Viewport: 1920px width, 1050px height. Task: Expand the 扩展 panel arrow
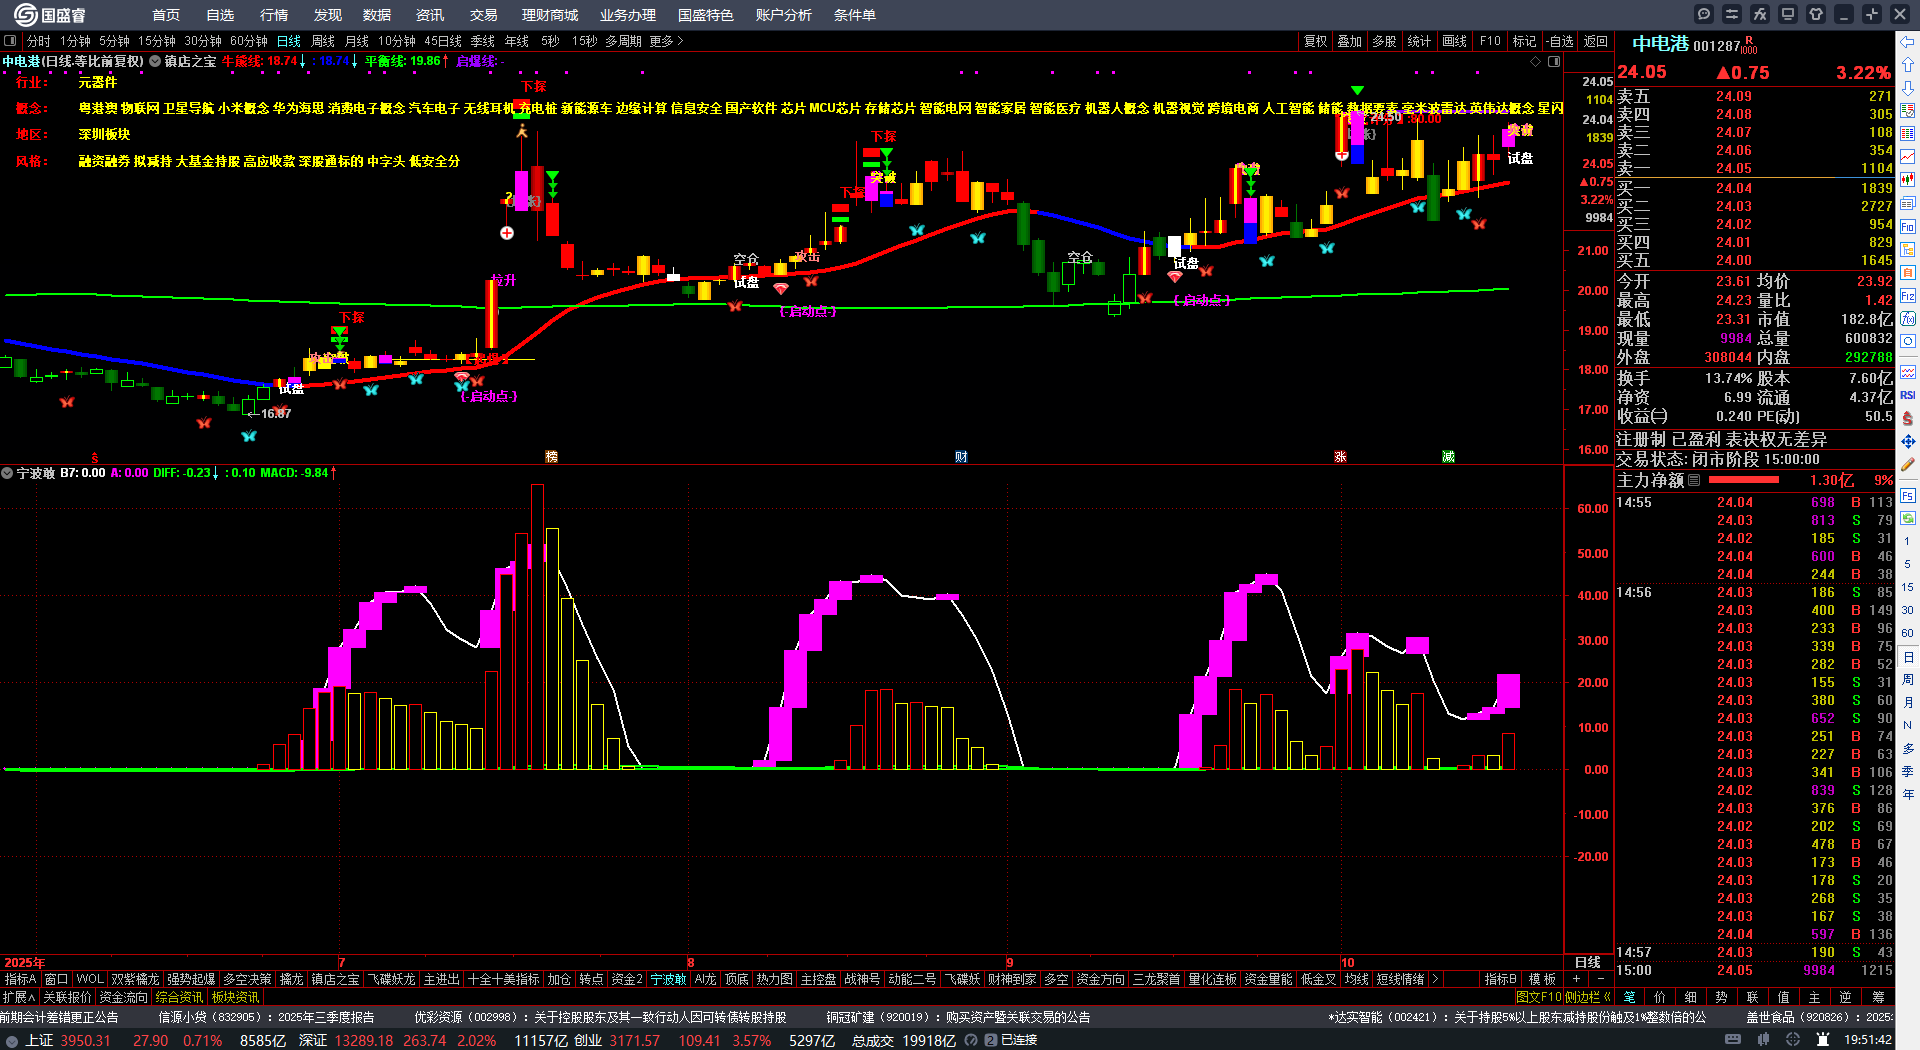19,997
